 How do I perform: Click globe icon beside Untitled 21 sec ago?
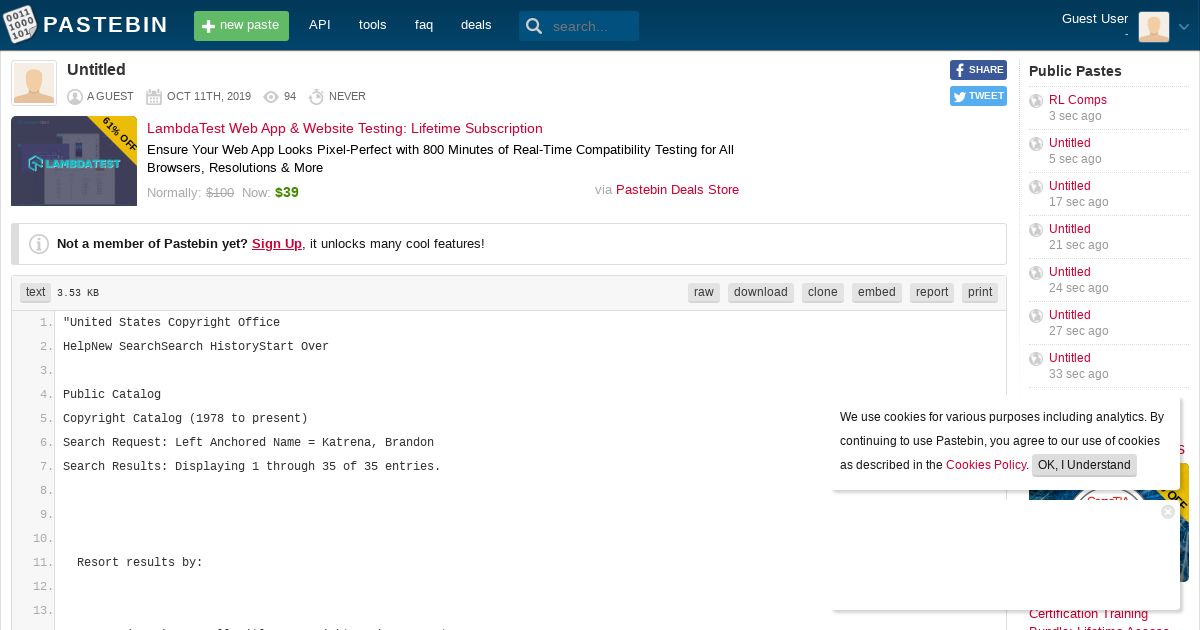pos(1036,230)
